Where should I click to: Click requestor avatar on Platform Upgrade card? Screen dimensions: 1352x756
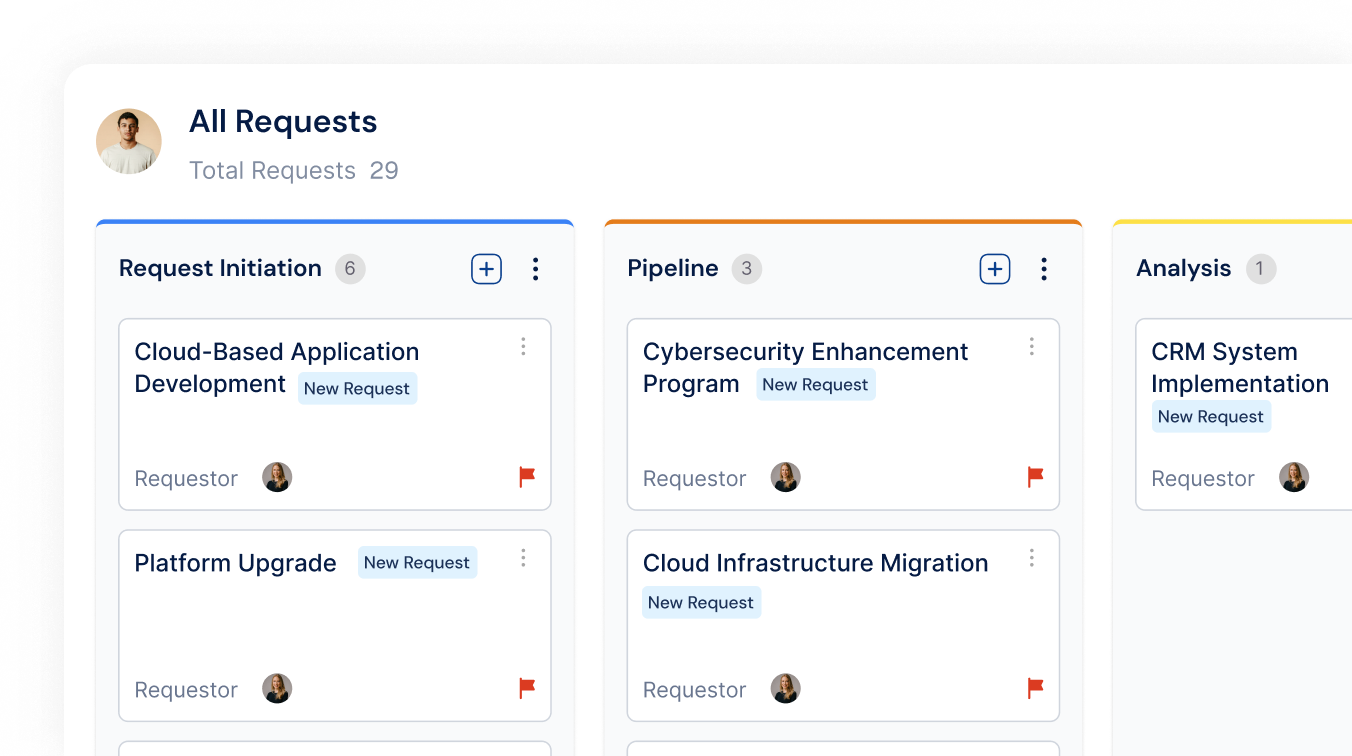277,688
